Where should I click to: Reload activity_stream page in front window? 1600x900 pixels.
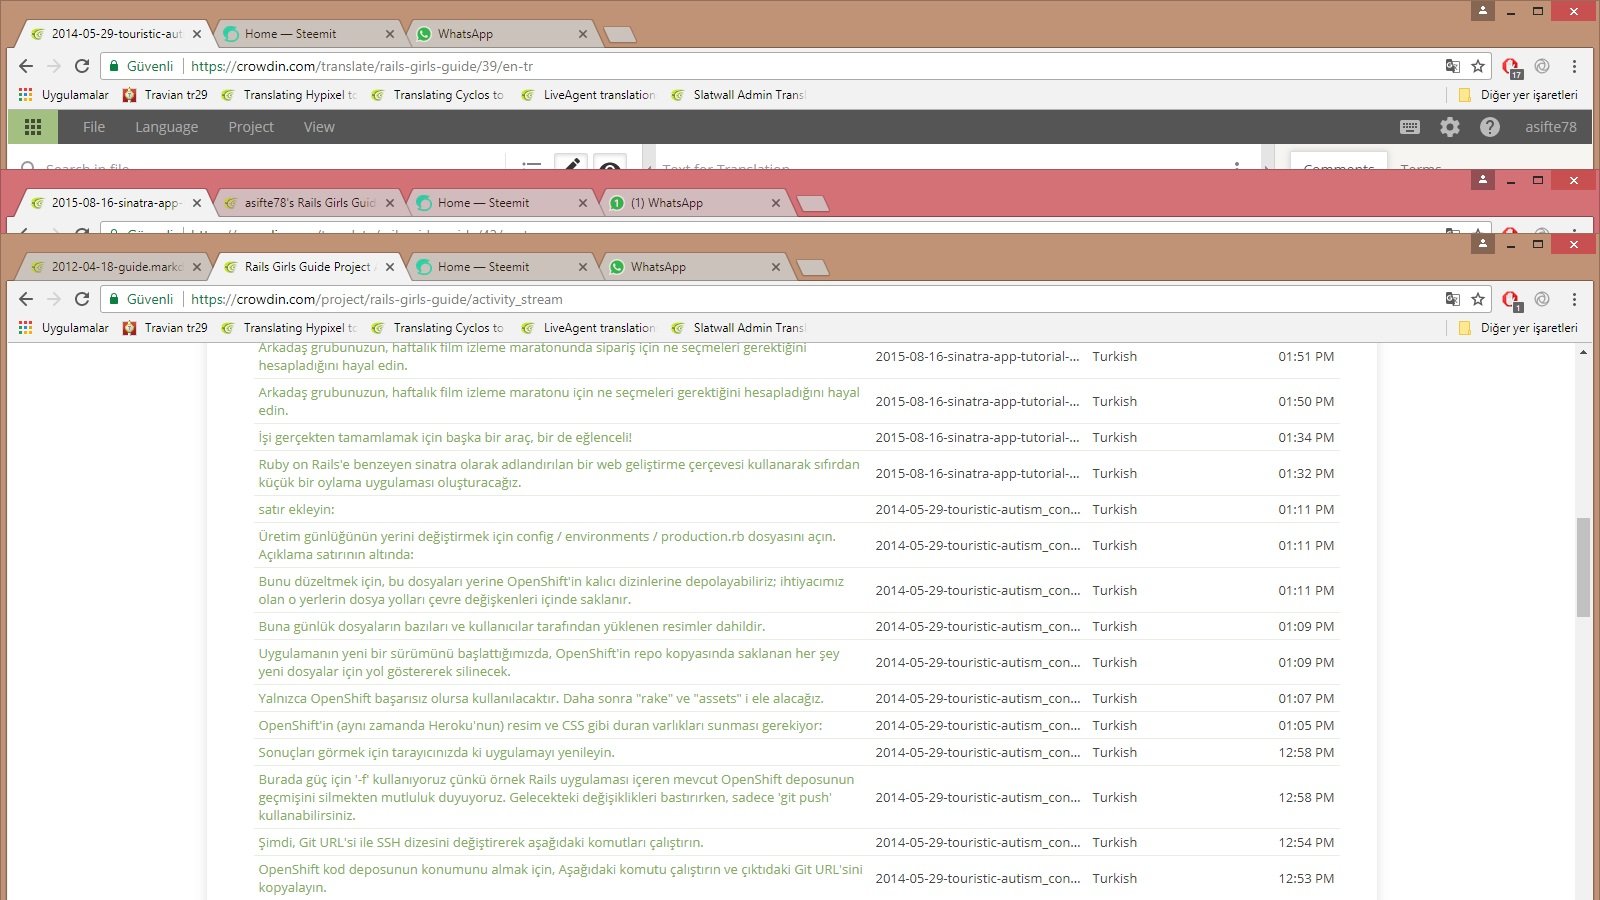click(82, 299)
